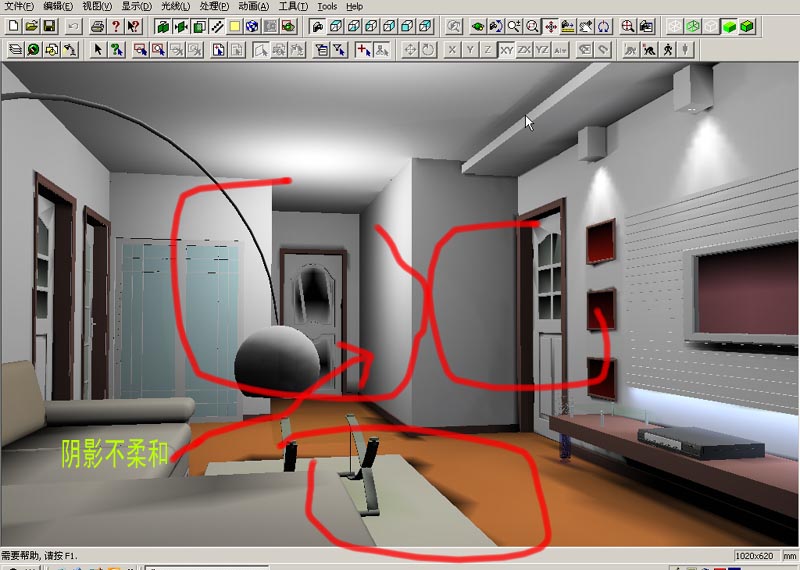The image size is (800, 570).
Task: Click the green teapot orbit view icon
Action: pos(478,26)
